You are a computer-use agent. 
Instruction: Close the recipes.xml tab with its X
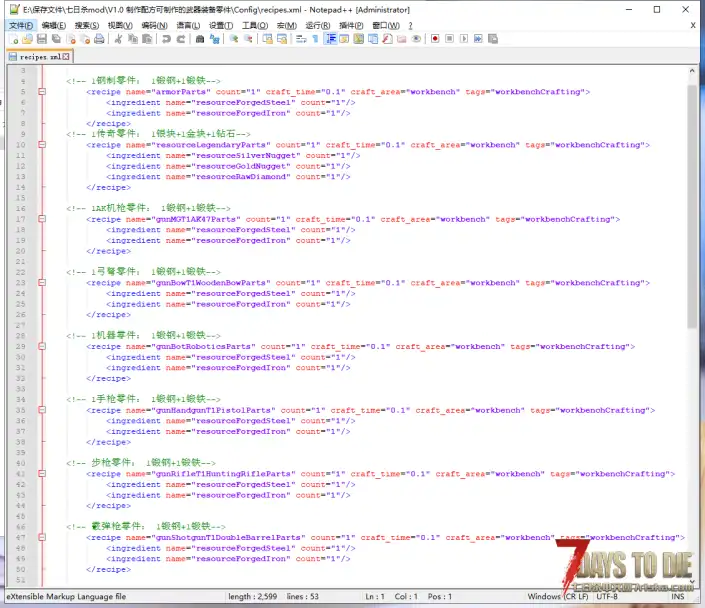pyautogui.click(x=66, y=57)
